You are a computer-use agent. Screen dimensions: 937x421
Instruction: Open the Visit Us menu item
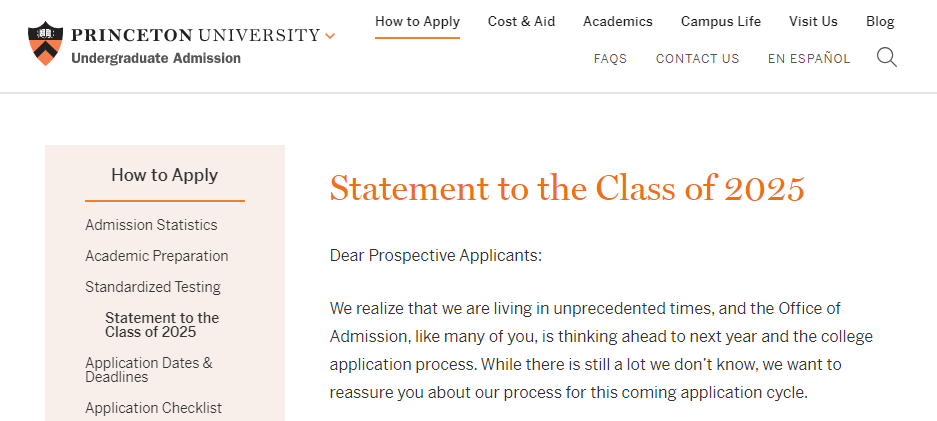point(813,21)
